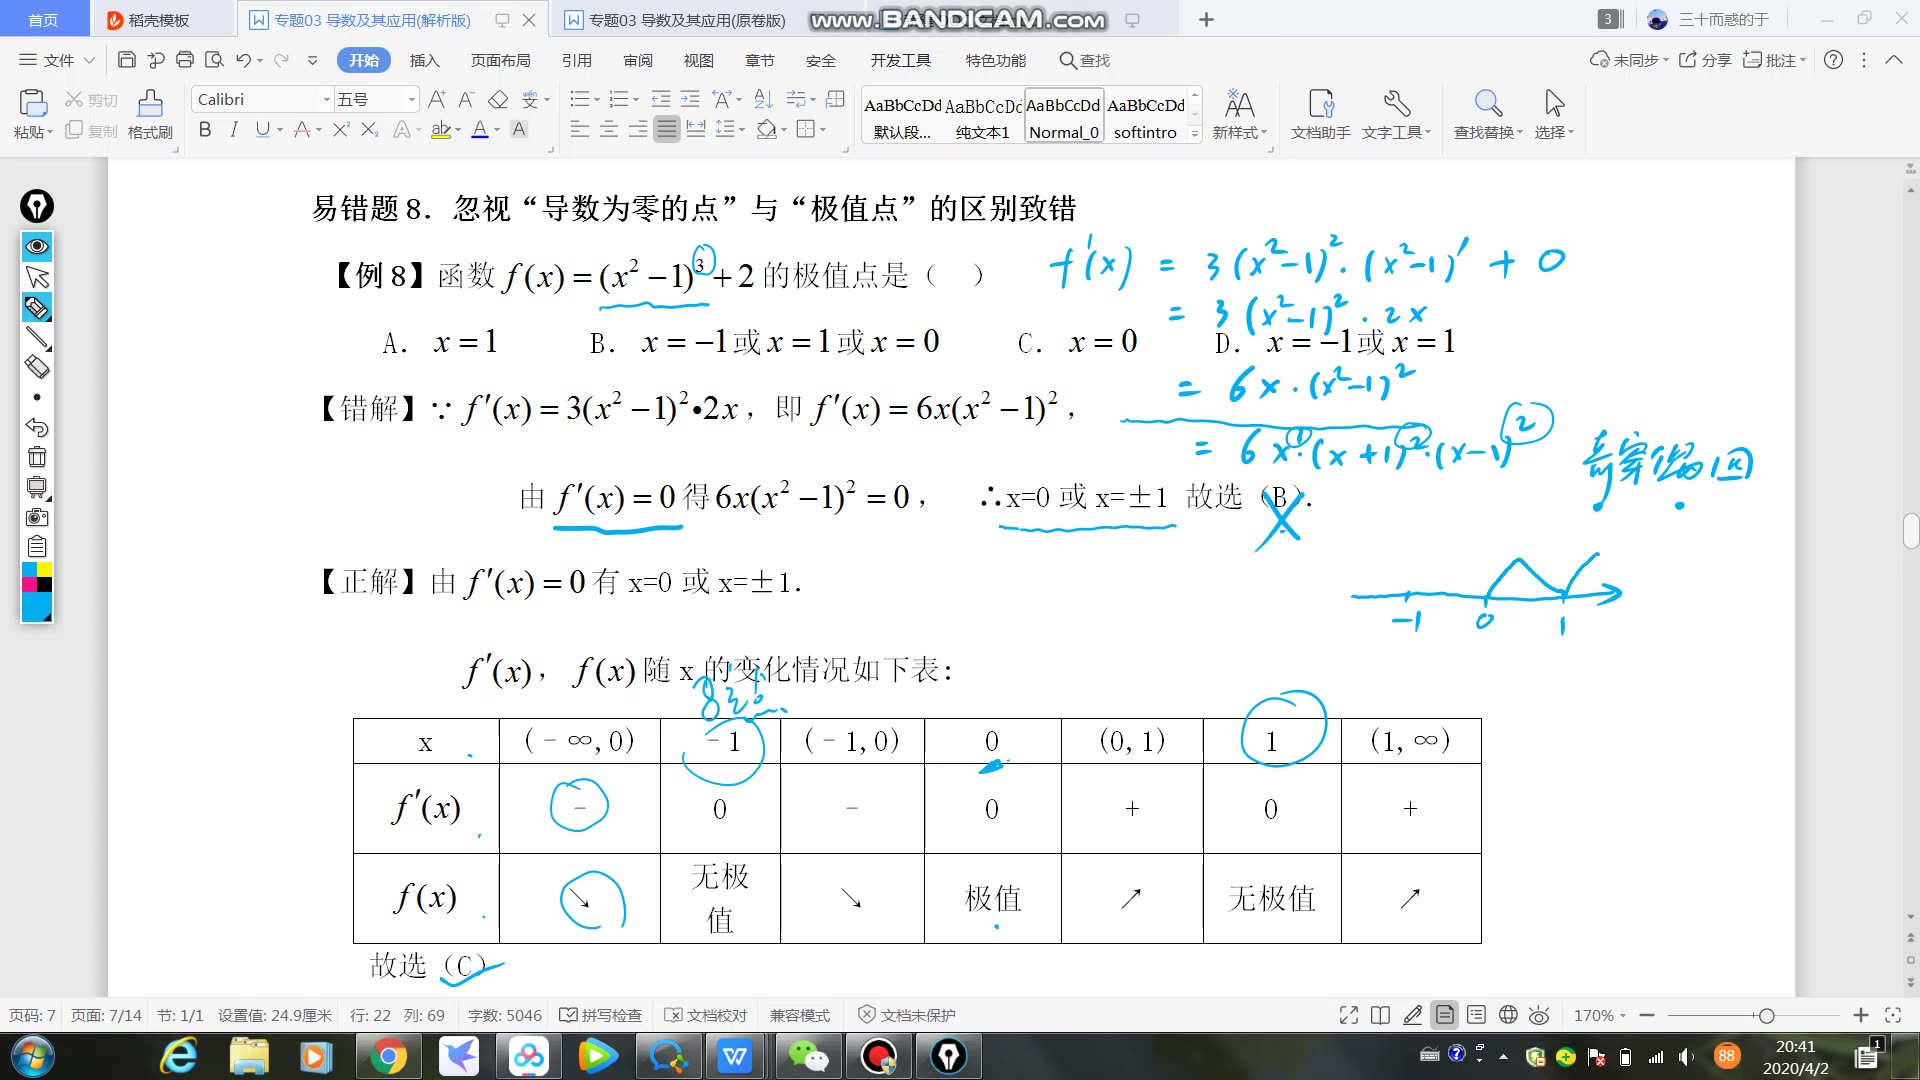Click the Sort icon in the ribbon

tap(763, 99)
